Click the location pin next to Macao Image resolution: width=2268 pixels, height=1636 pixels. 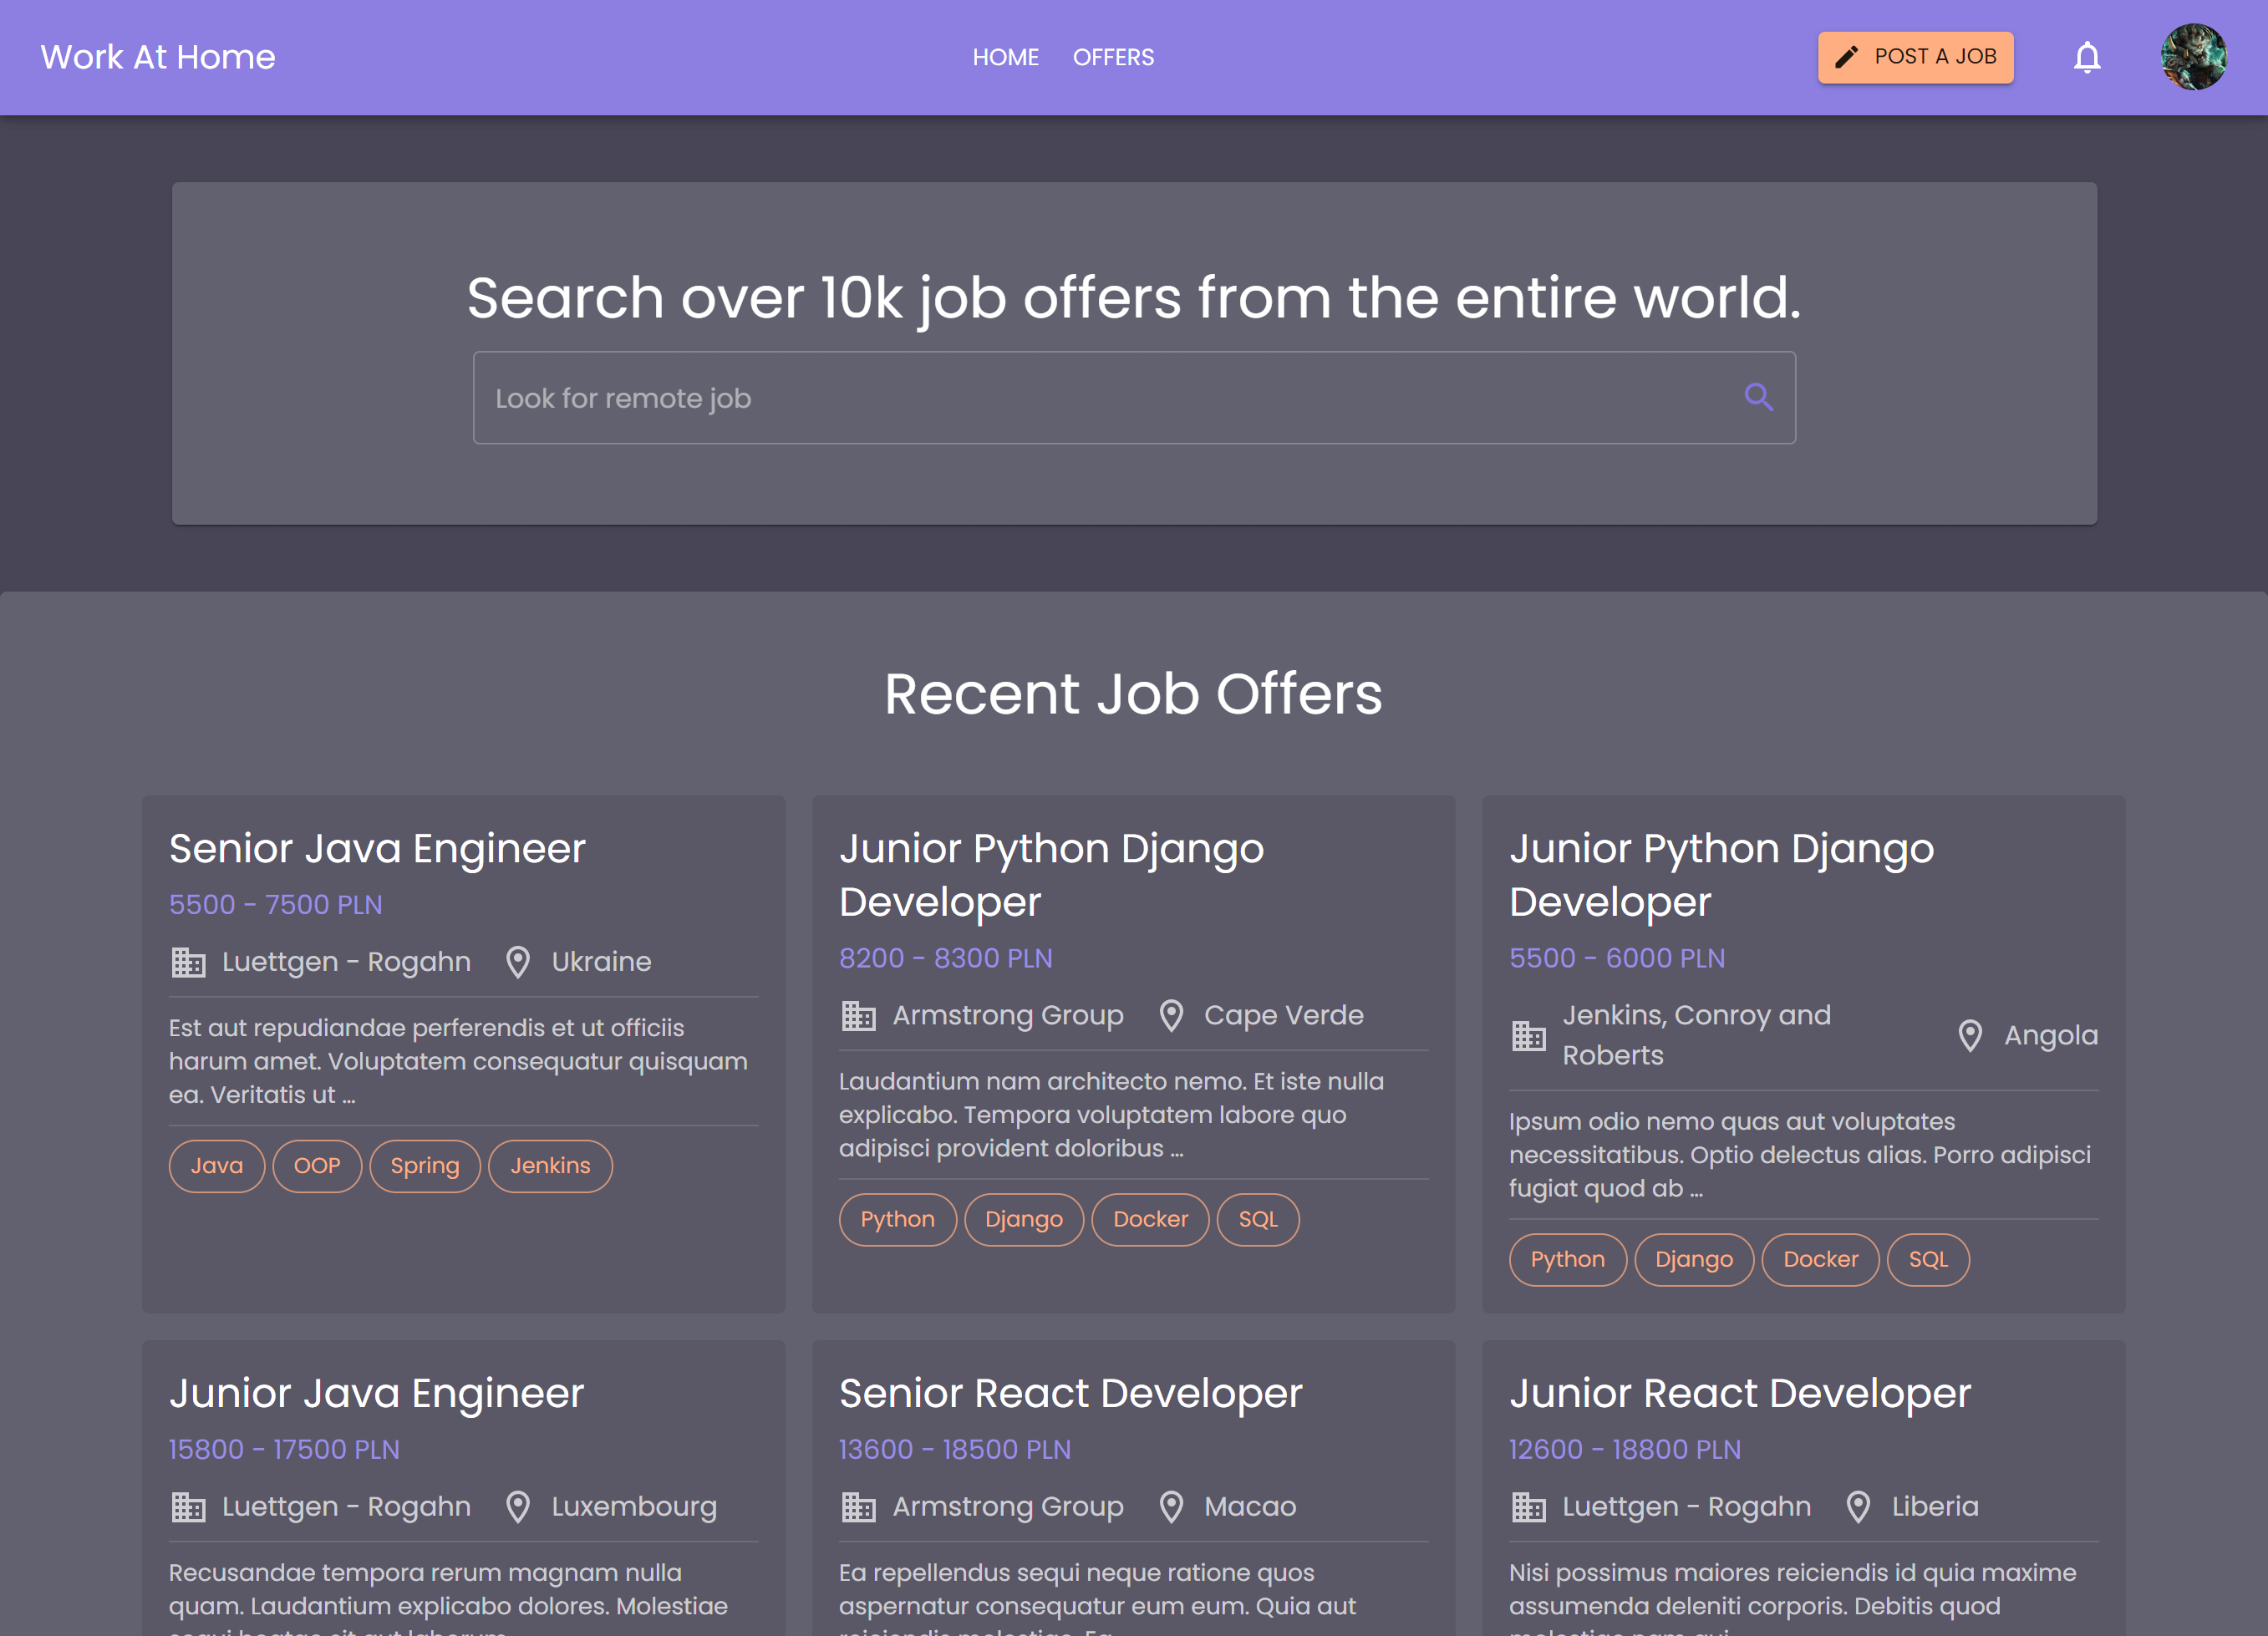pos(1170,1507)
